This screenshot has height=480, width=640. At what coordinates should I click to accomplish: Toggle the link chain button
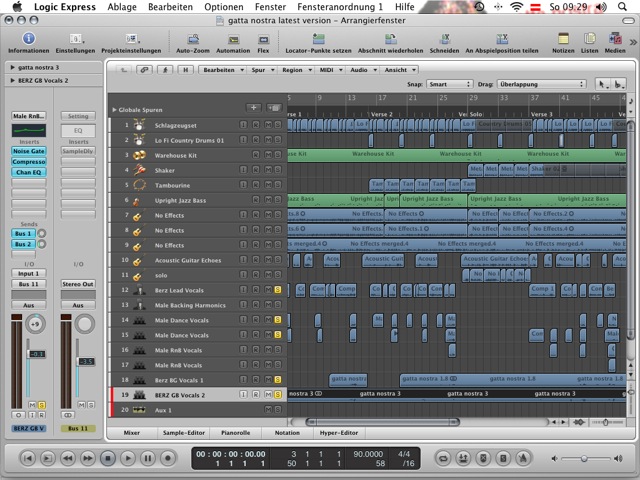click(144, 70)
